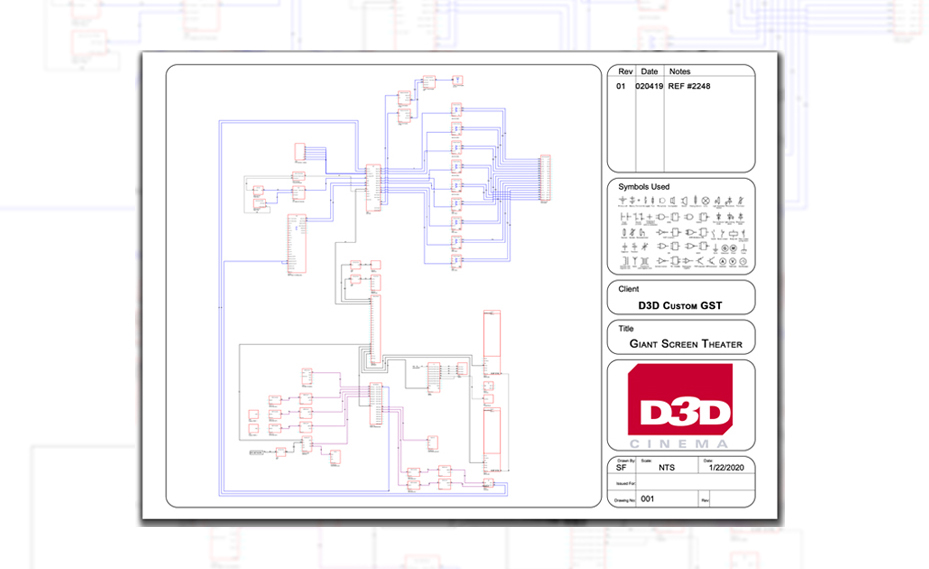Click the Drawing No value 001
The width and height of the screenshot is (929, 569).
click(646, 497)
